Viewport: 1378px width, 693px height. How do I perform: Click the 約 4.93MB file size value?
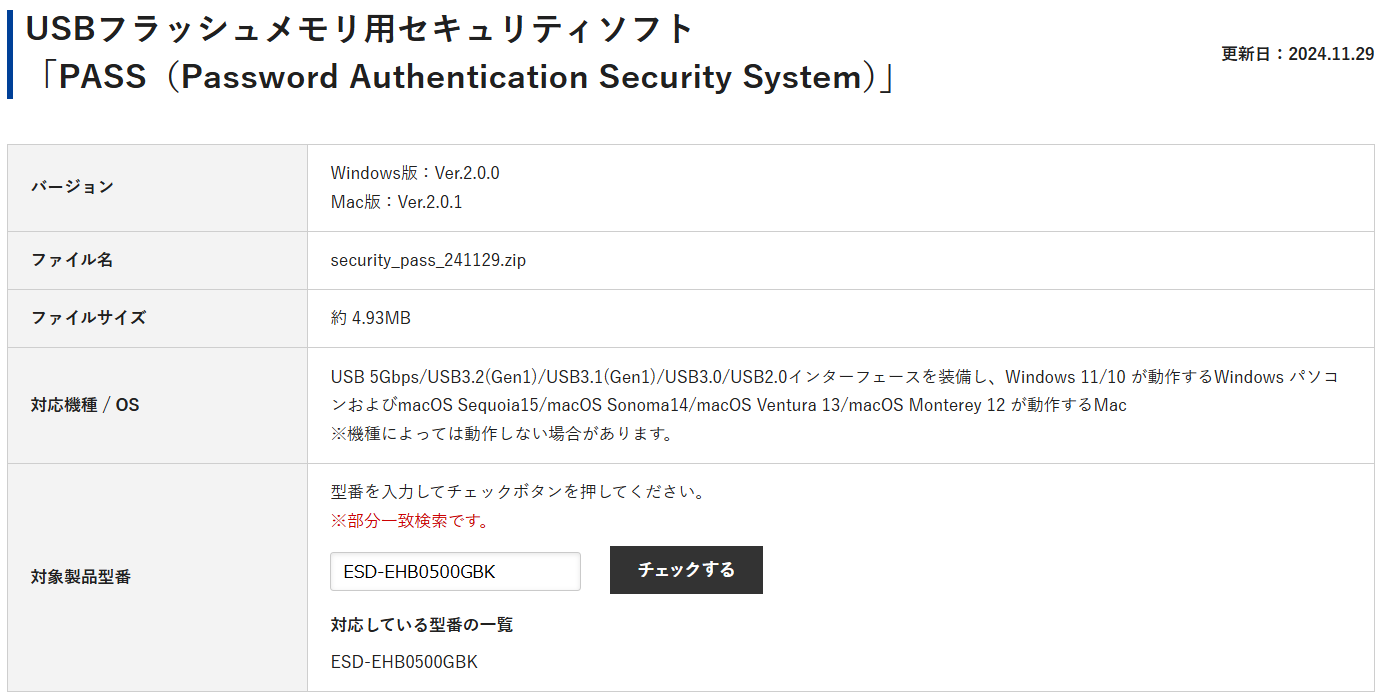pyautogui.click(x=370, y=318)
